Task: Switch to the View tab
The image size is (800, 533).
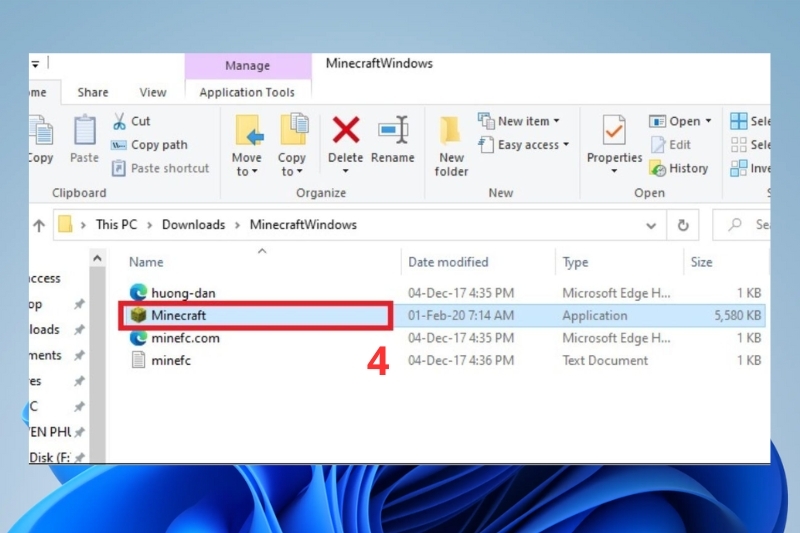Action: click(x=153, y=92)
